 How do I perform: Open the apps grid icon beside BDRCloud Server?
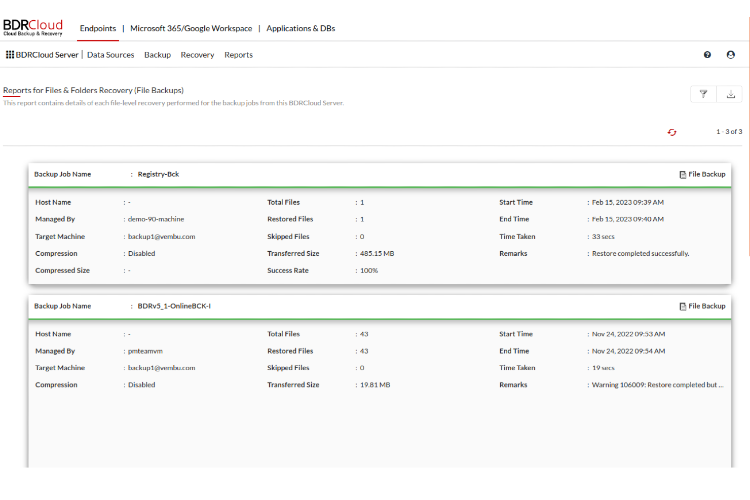pyautogui.click(x=10, y=55)
